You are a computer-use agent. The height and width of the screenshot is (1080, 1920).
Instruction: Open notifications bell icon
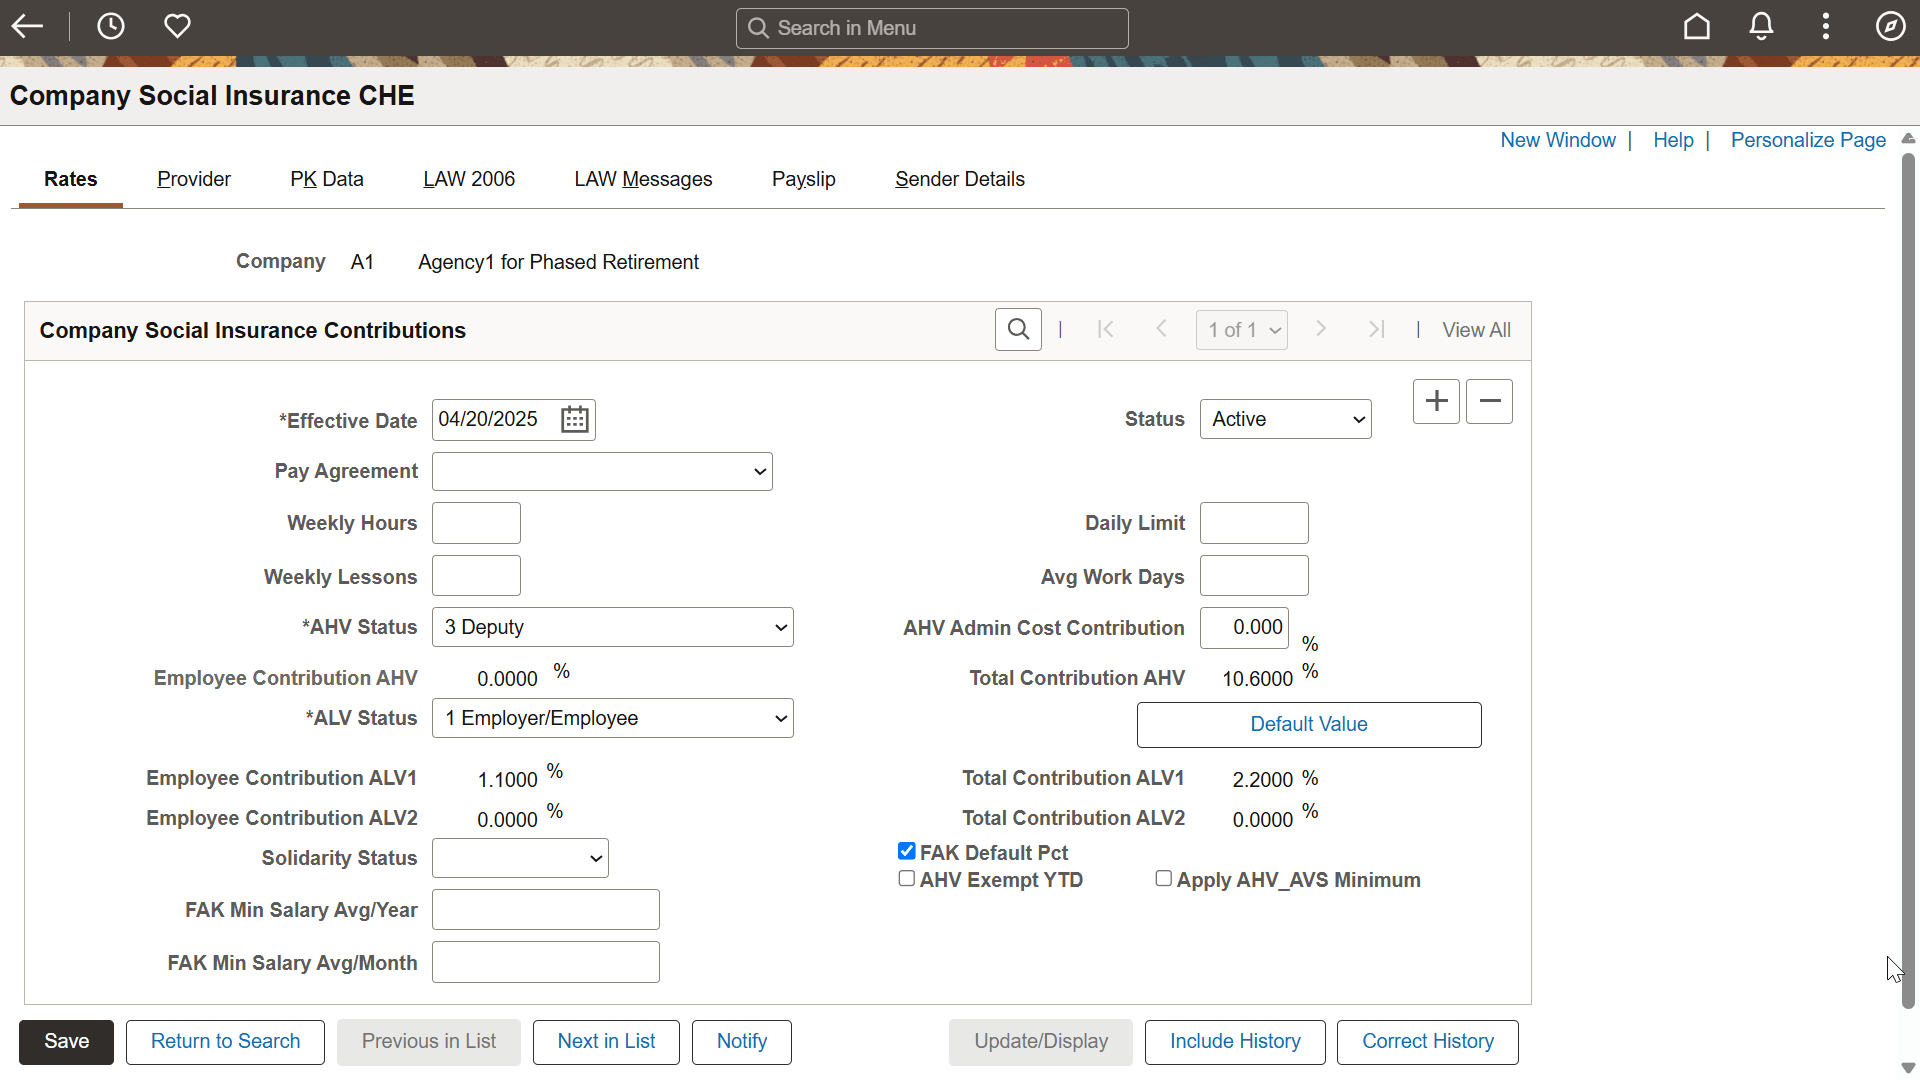coord(1761,27)
